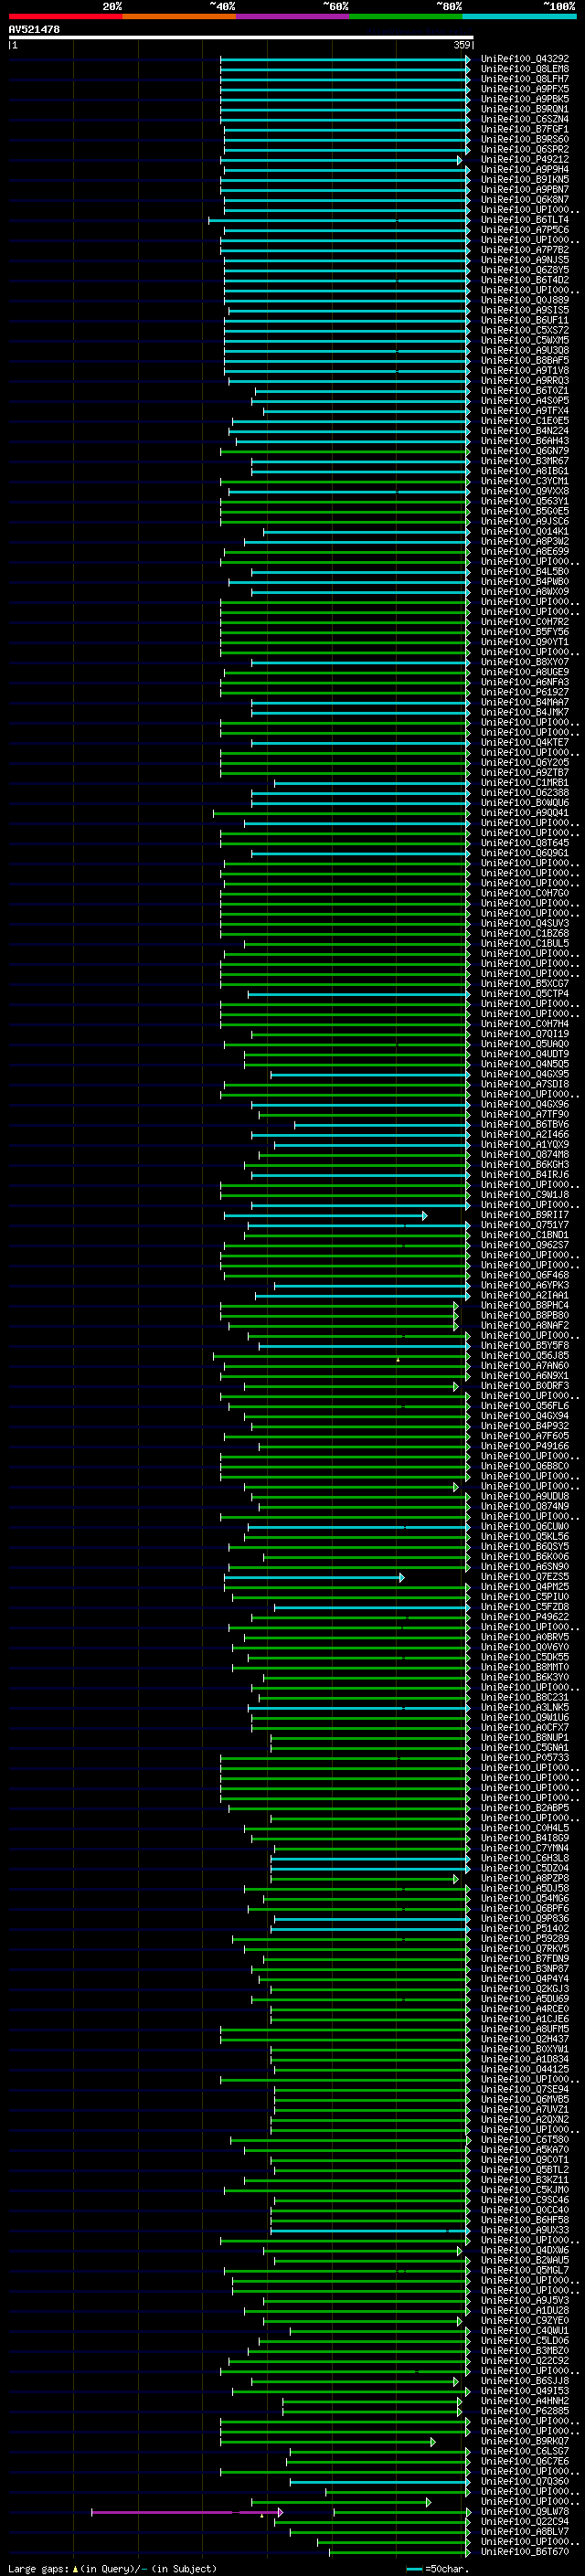The width and height of the screenshot is (585, 2576).
Task: Open hit UniRef100_C6SZN4
Action: [524, 119]
